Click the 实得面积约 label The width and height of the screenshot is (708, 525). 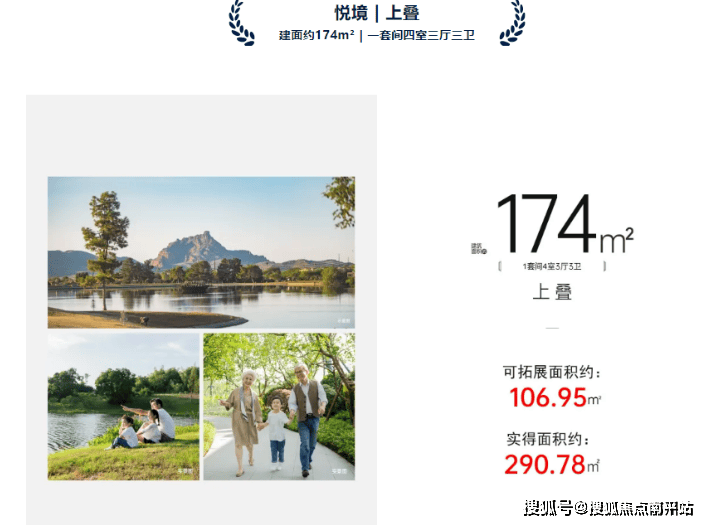tap(548, 439)
